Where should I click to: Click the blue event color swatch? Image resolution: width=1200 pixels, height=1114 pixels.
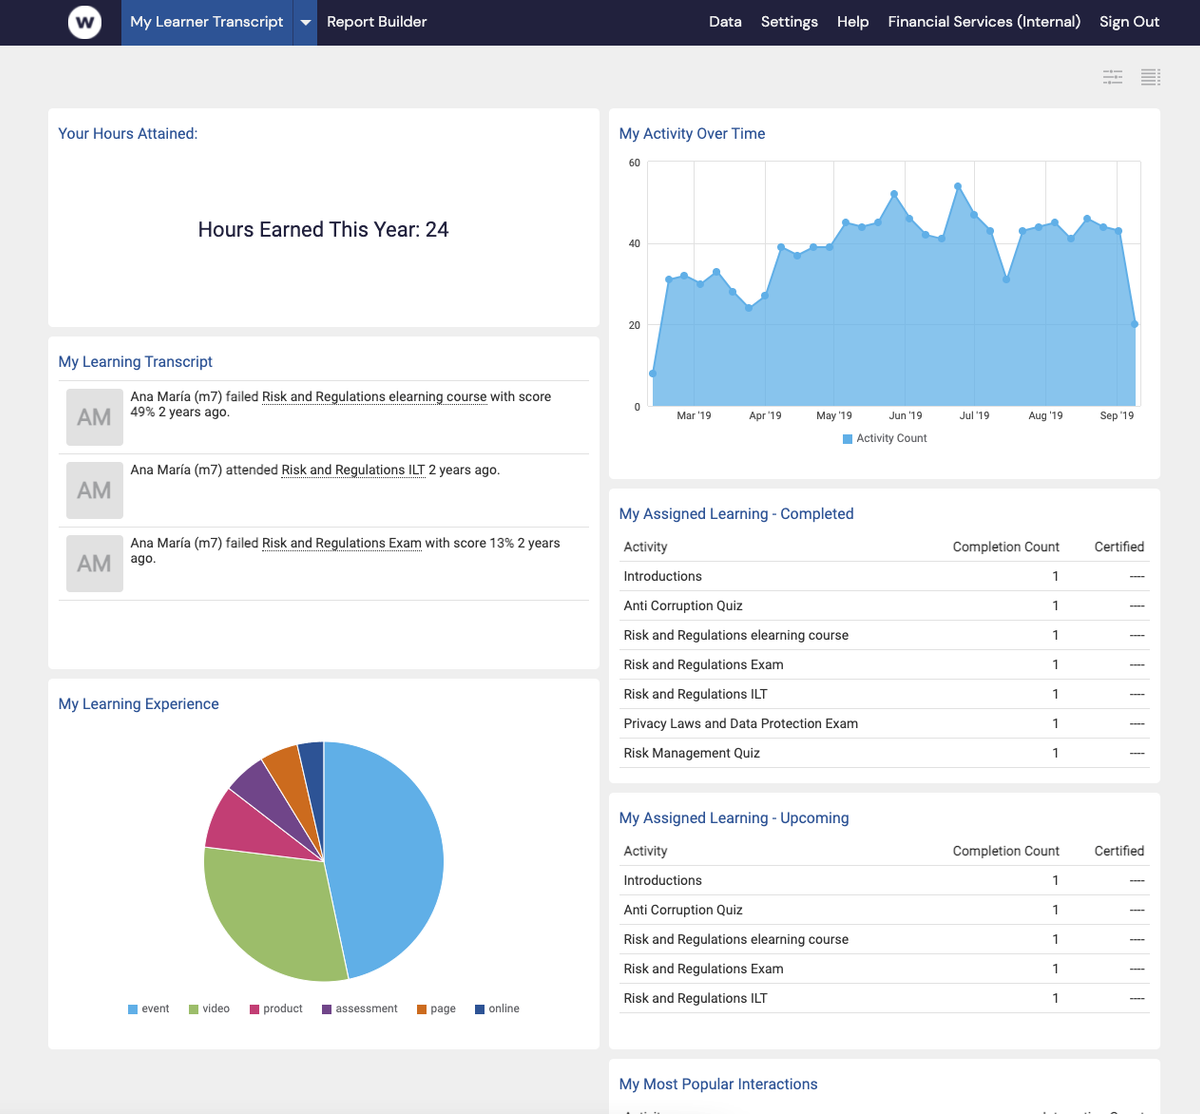pyautogui.click(x=131, y=1008)
